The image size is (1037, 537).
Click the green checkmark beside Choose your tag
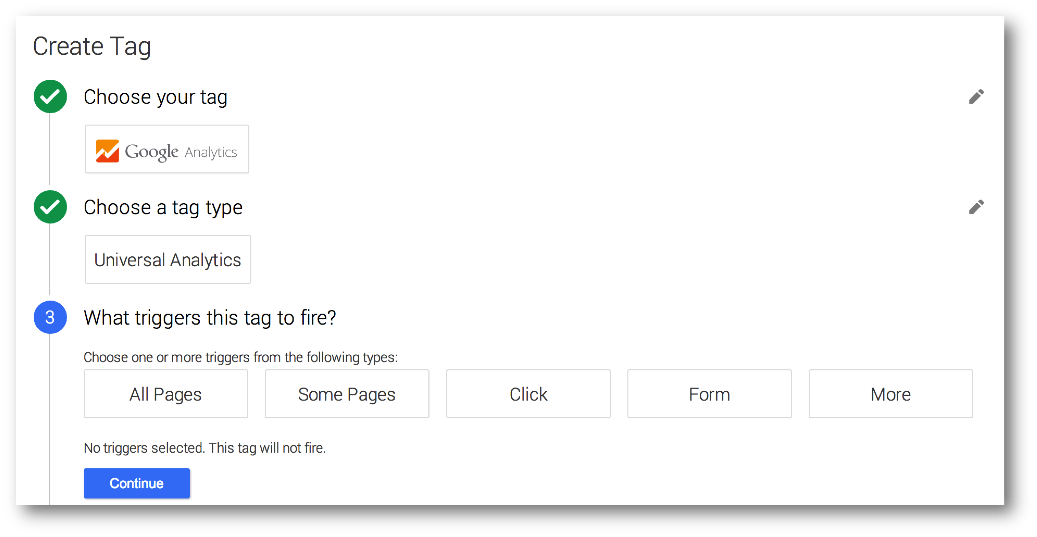coord(50,97)
